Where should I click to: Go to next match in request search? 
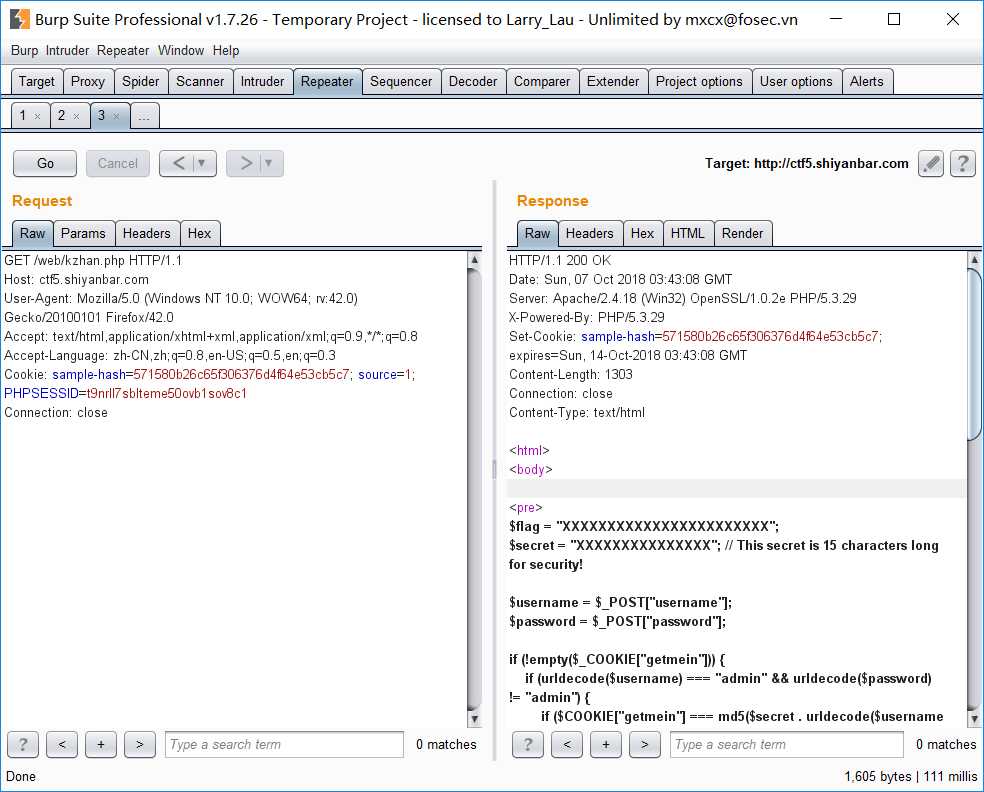(140, 744)
